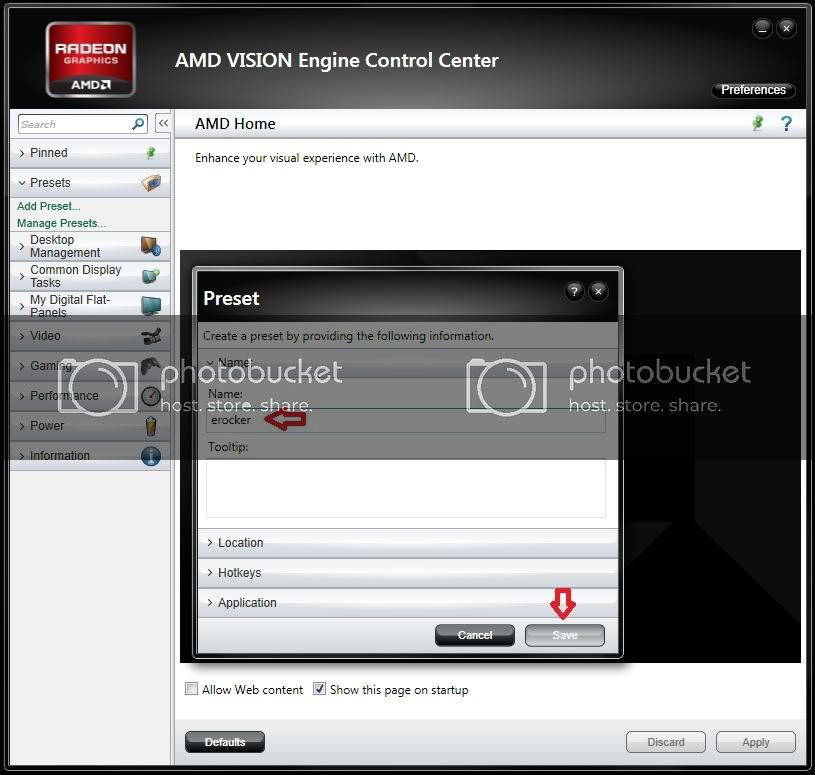
Task: Click the Gaming controller icon
Action: [151, 366]
